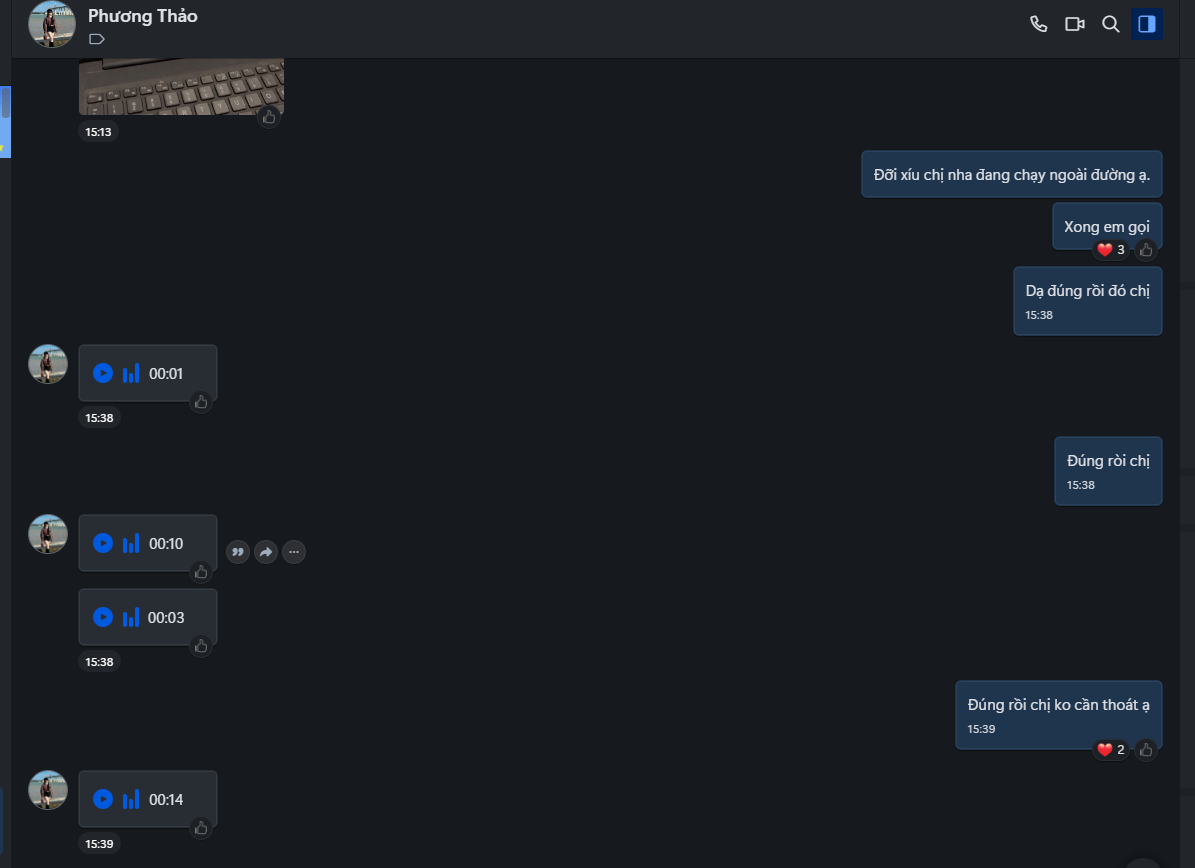Like the keyboard photo message
The height and width of the screenshot is (868, 1195).
coord(268,116)
